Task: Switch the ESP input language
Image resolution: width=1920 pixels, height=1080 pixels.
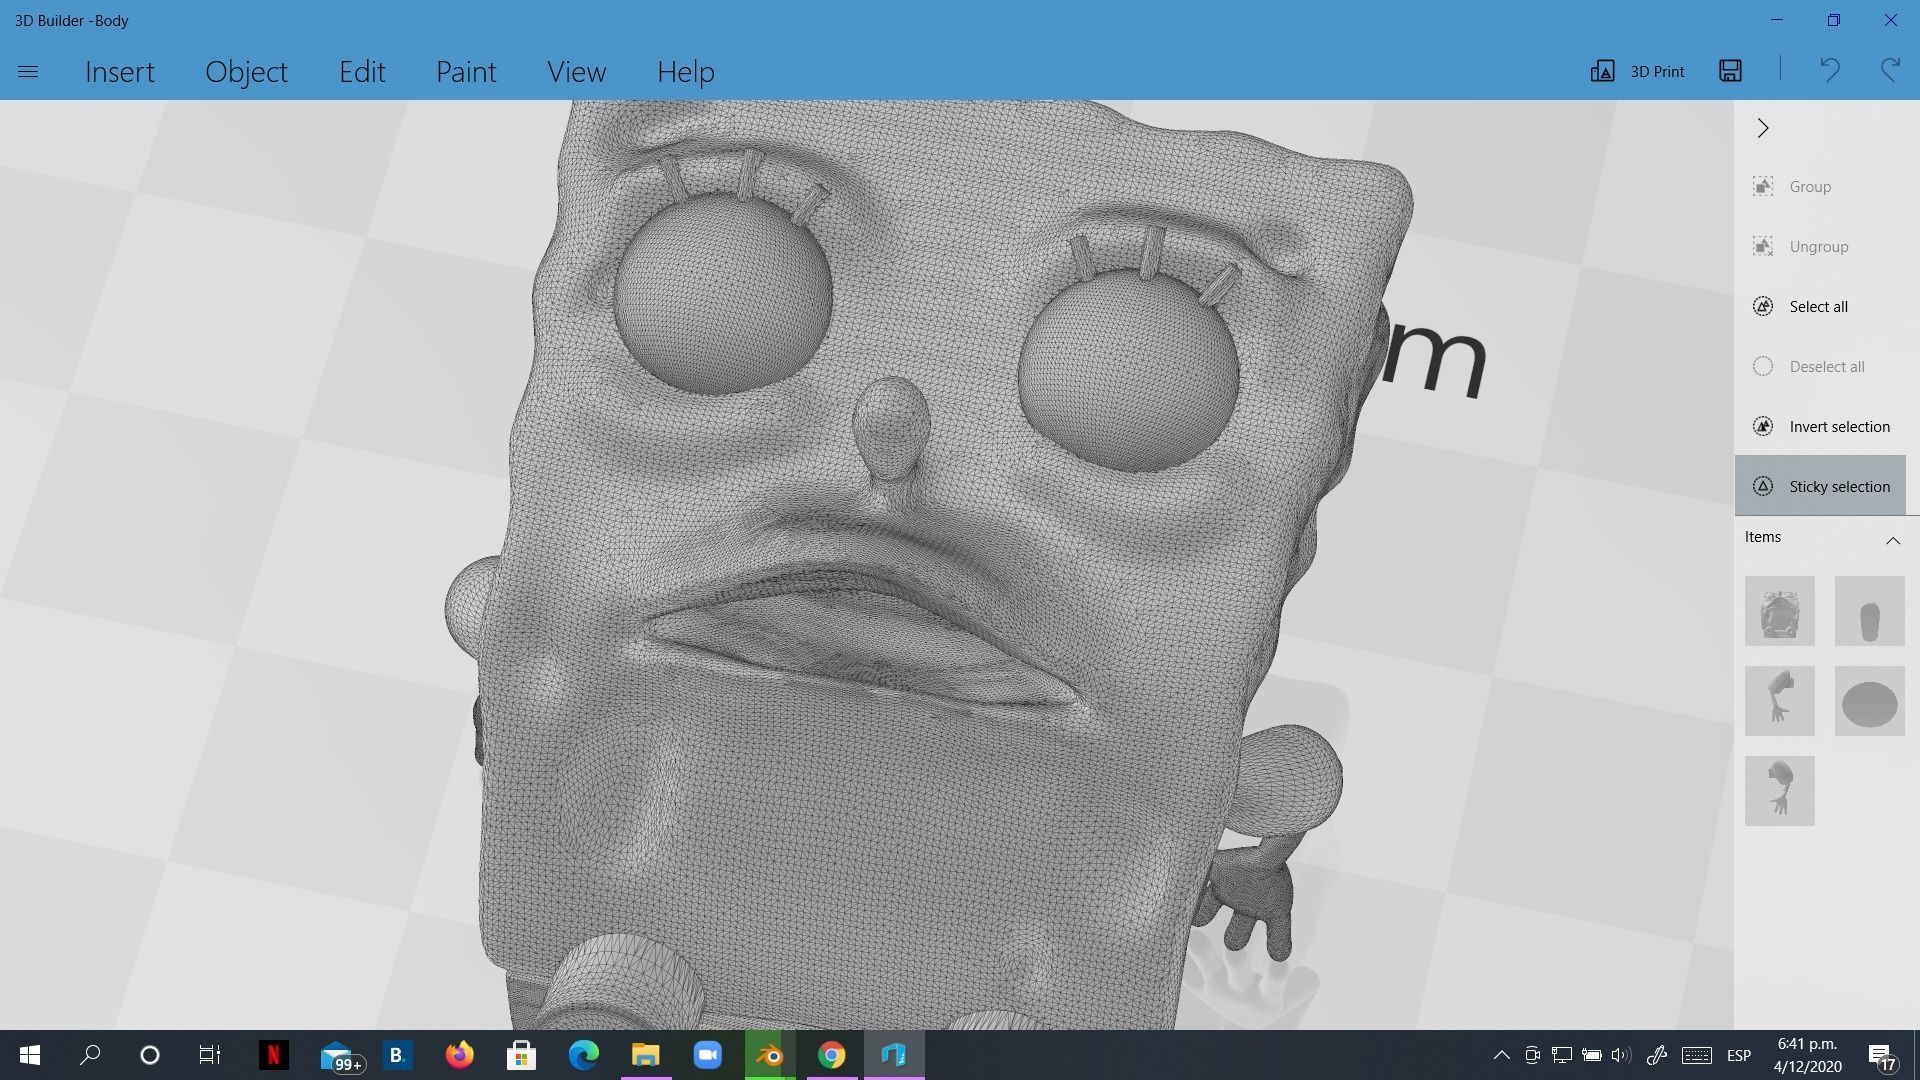Action: coord(1739,1055)
